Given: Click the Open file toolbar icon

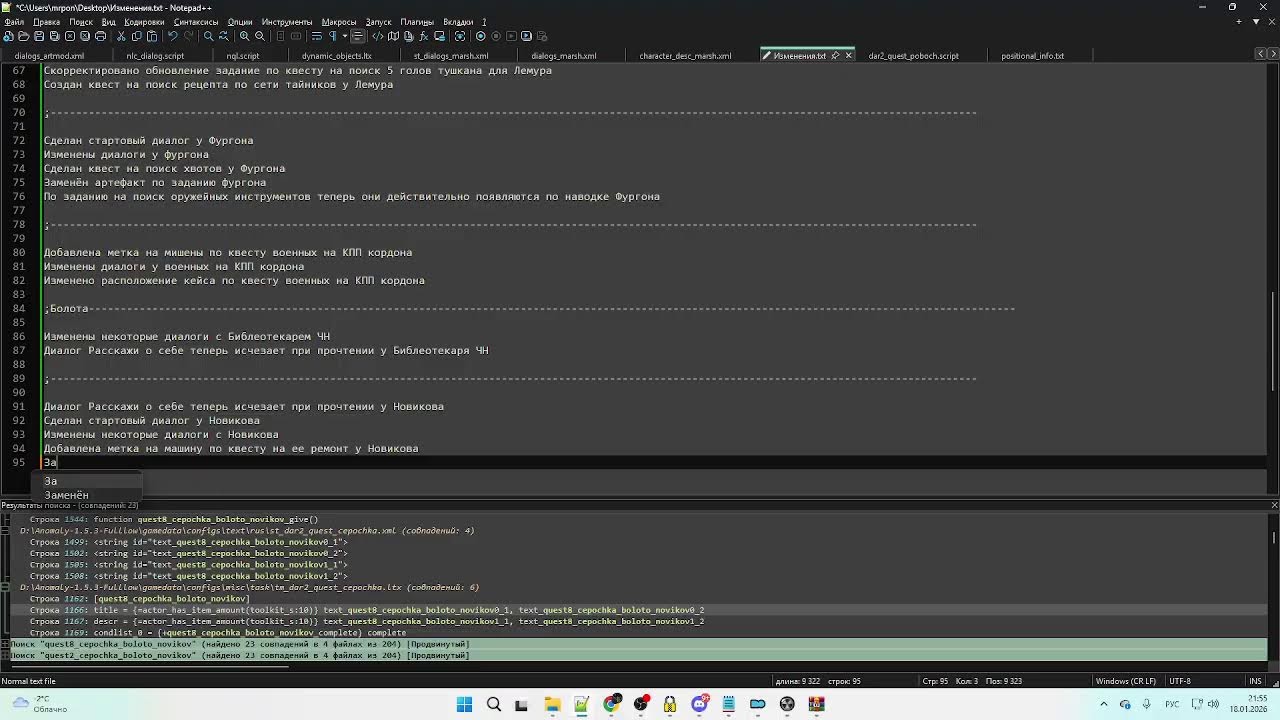Looking at the screenshot, I should point(23,36).
